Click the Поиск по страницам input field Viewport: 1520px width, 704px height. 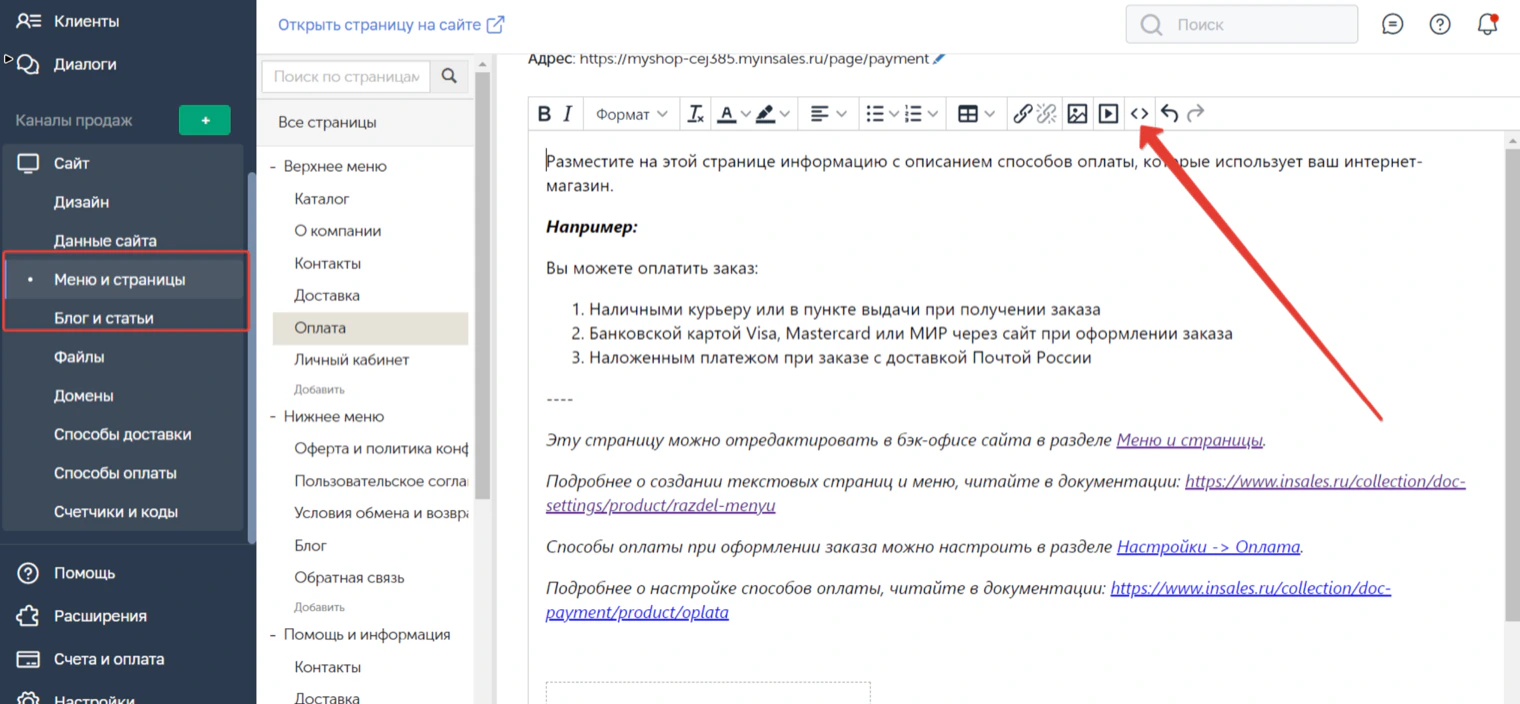[x=346, y=76]
